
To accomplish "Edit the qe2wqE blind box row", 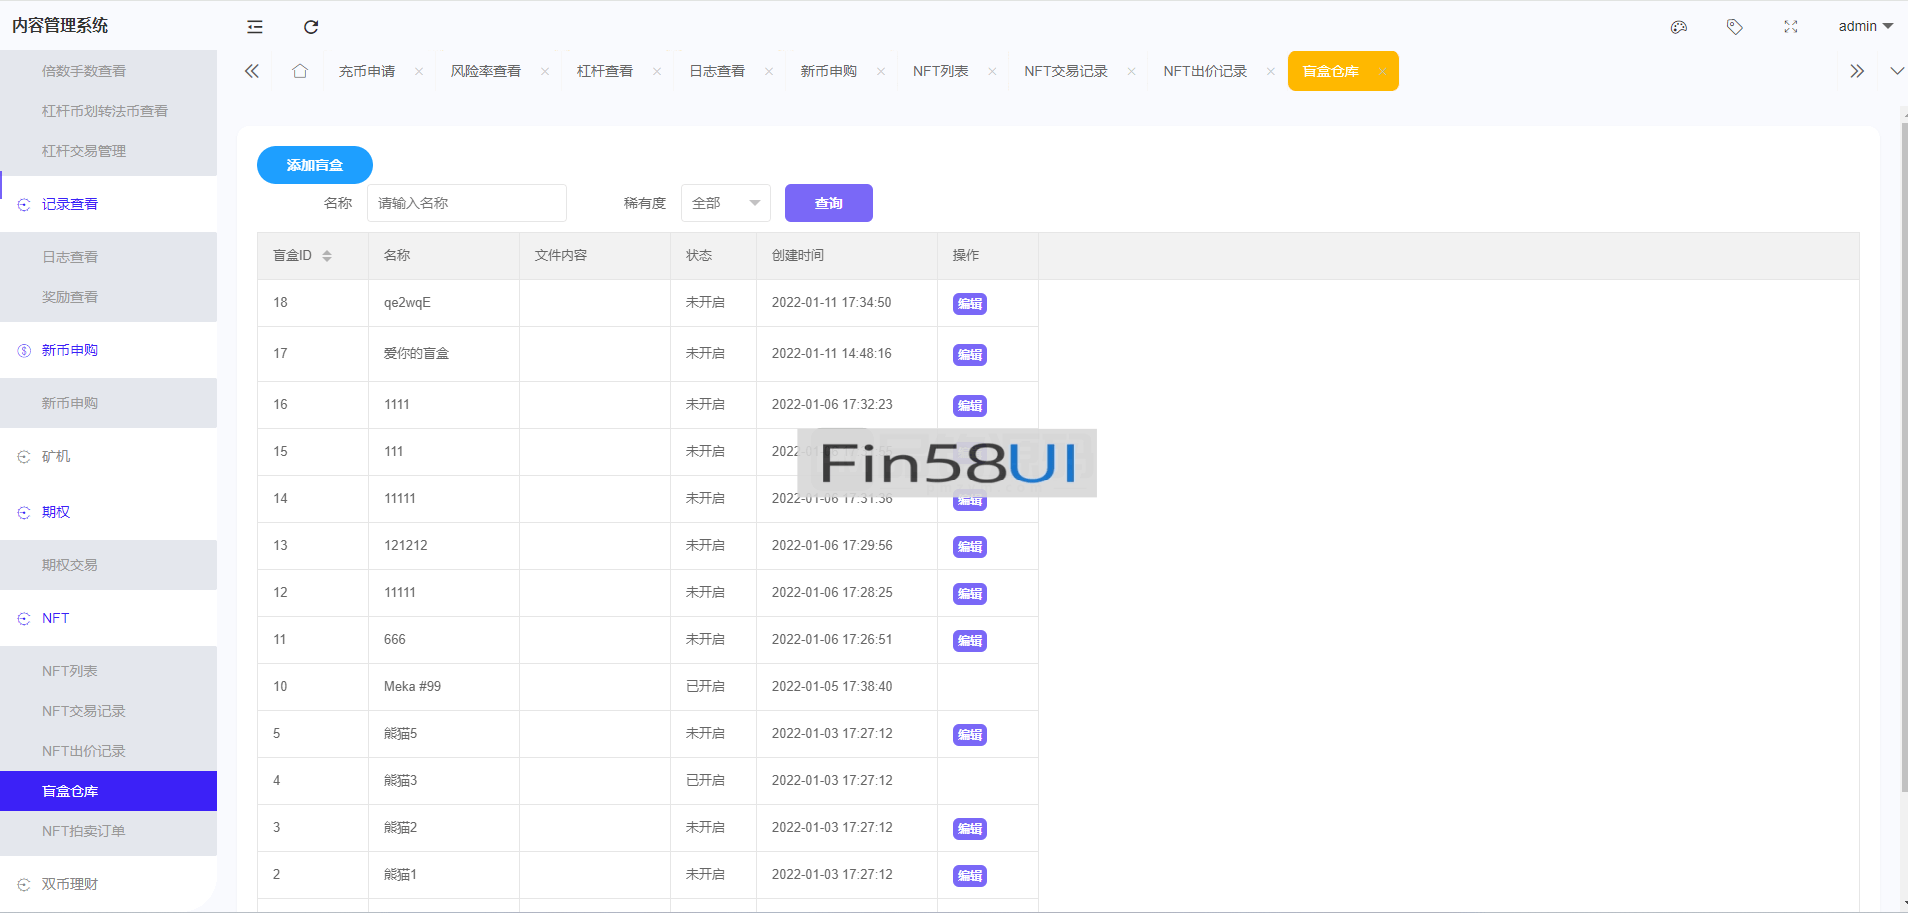I will tap(969, 304).
